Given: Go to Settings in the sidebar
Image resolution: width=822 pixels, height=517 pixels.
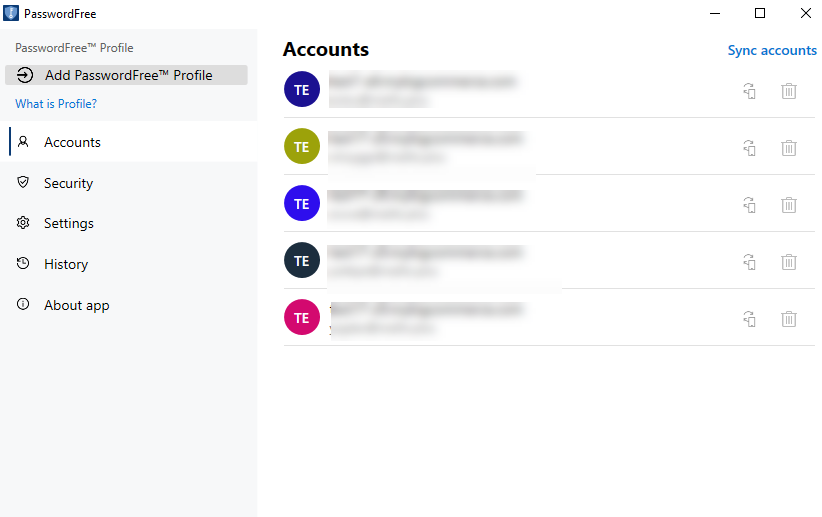Looking at the screenshot, I should 68,223.
